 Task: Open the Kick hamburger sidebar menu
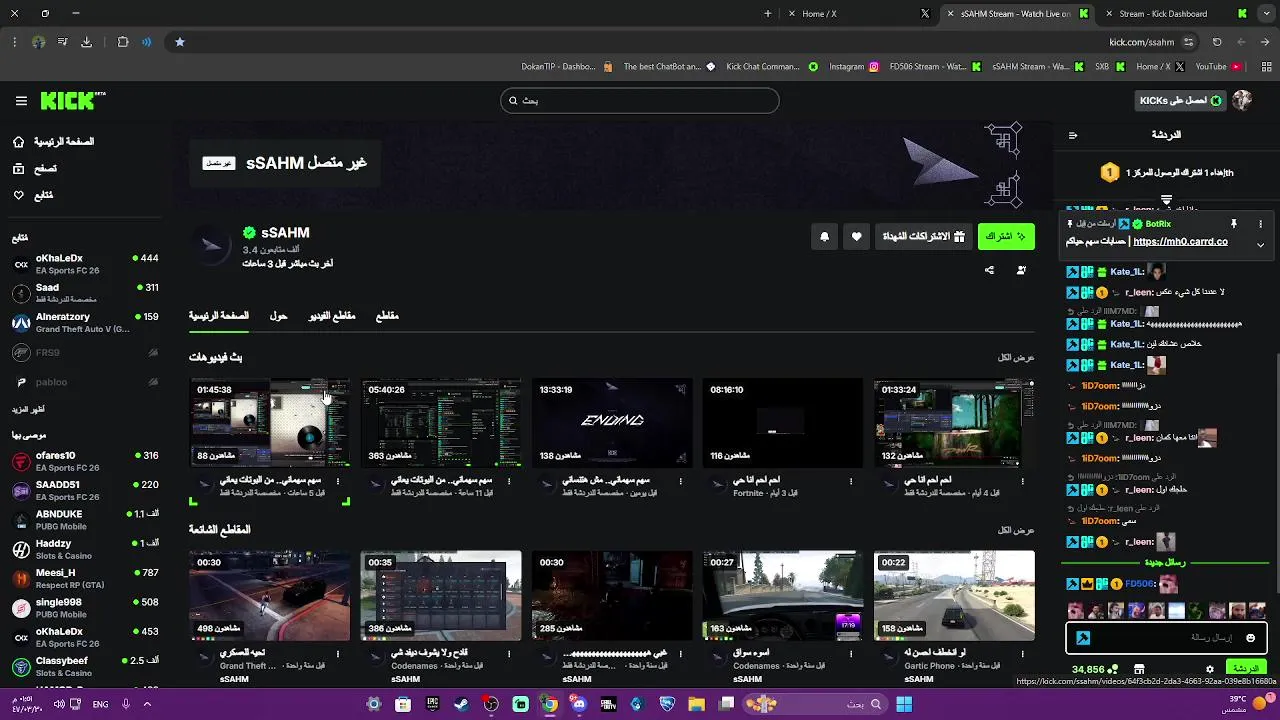pyautogui.click(x=21, y=101)
